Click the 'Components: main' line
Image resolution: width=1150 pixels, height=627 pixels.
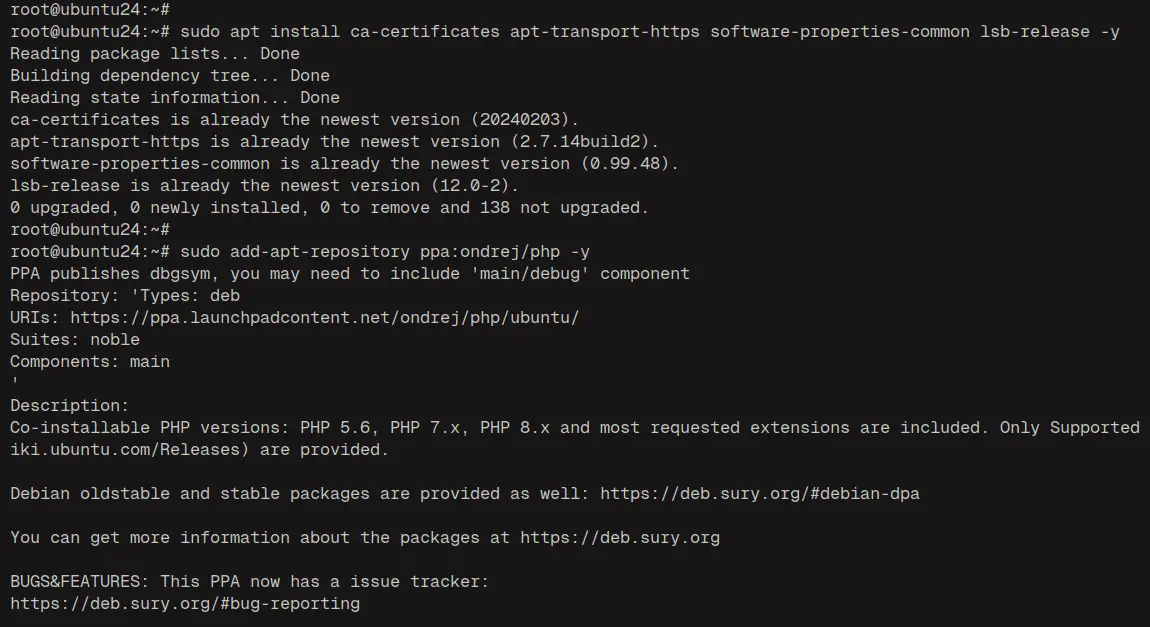point(90,362)
